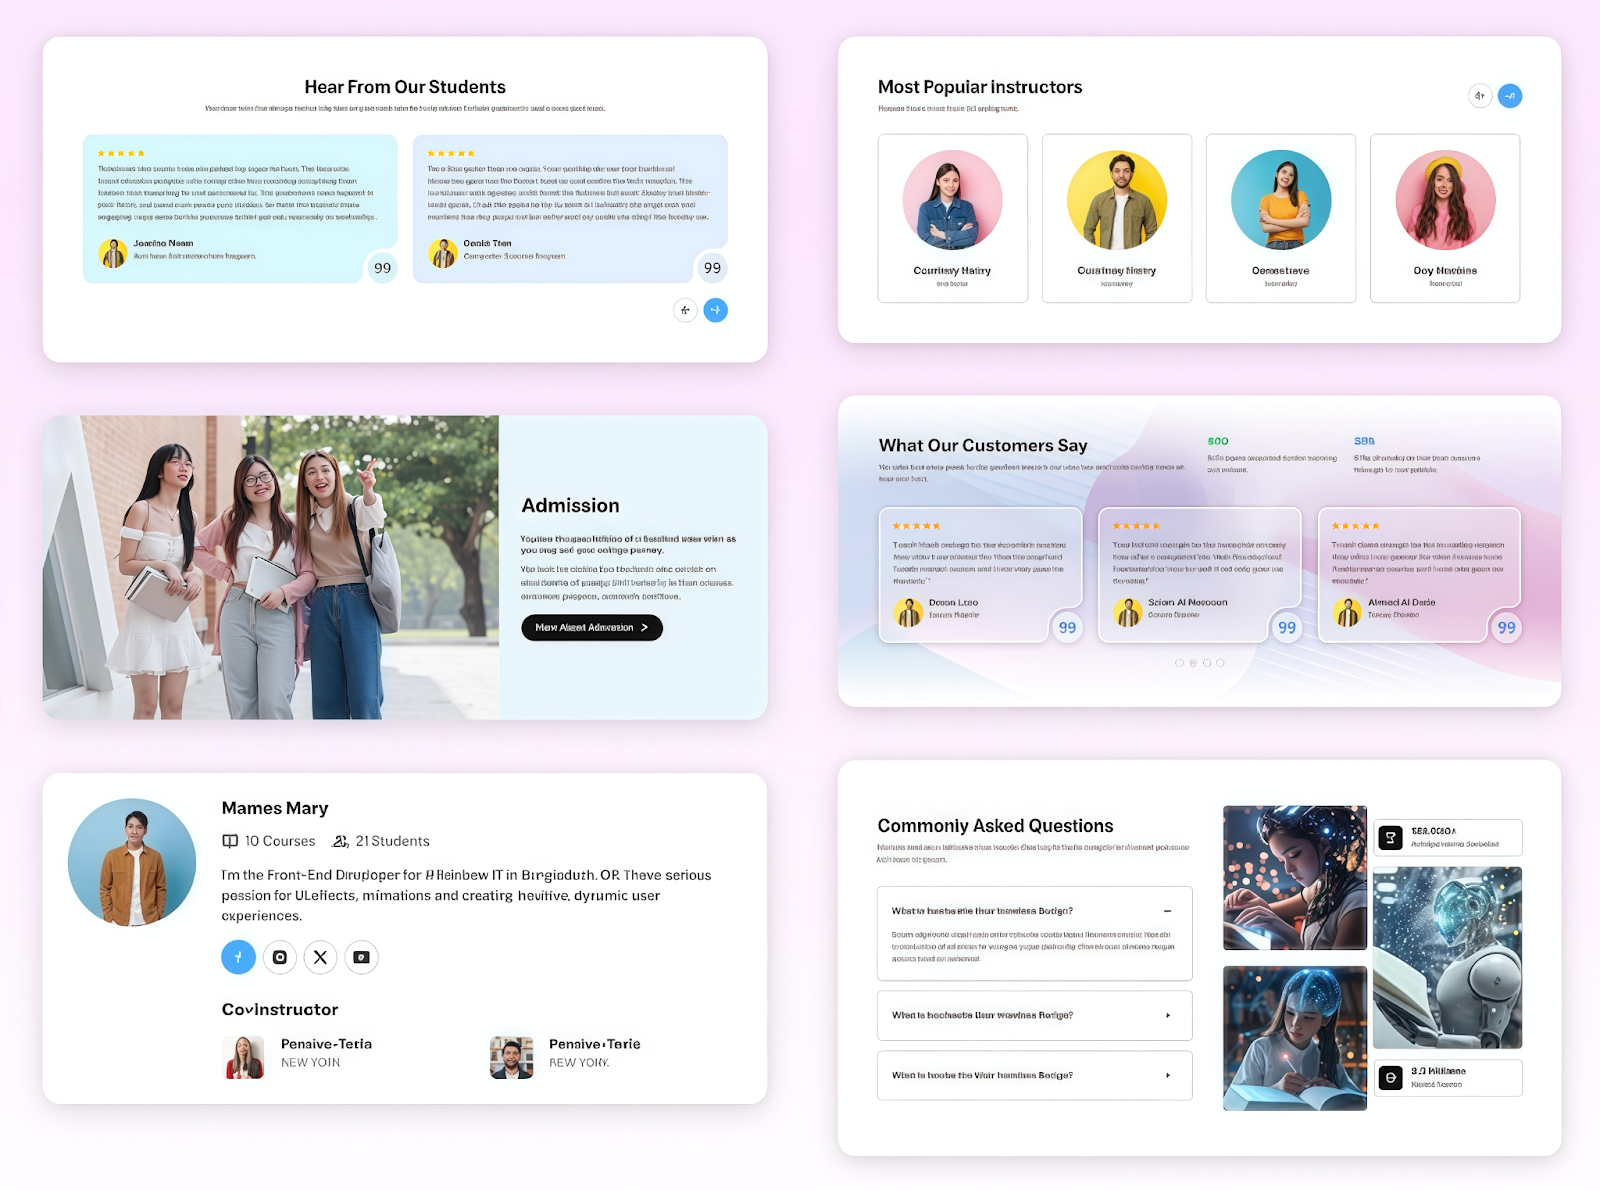Screen dimensions: 1600x1190
Task: Select the third carousel dot under customer reviews
Action: click(1207, 663)
